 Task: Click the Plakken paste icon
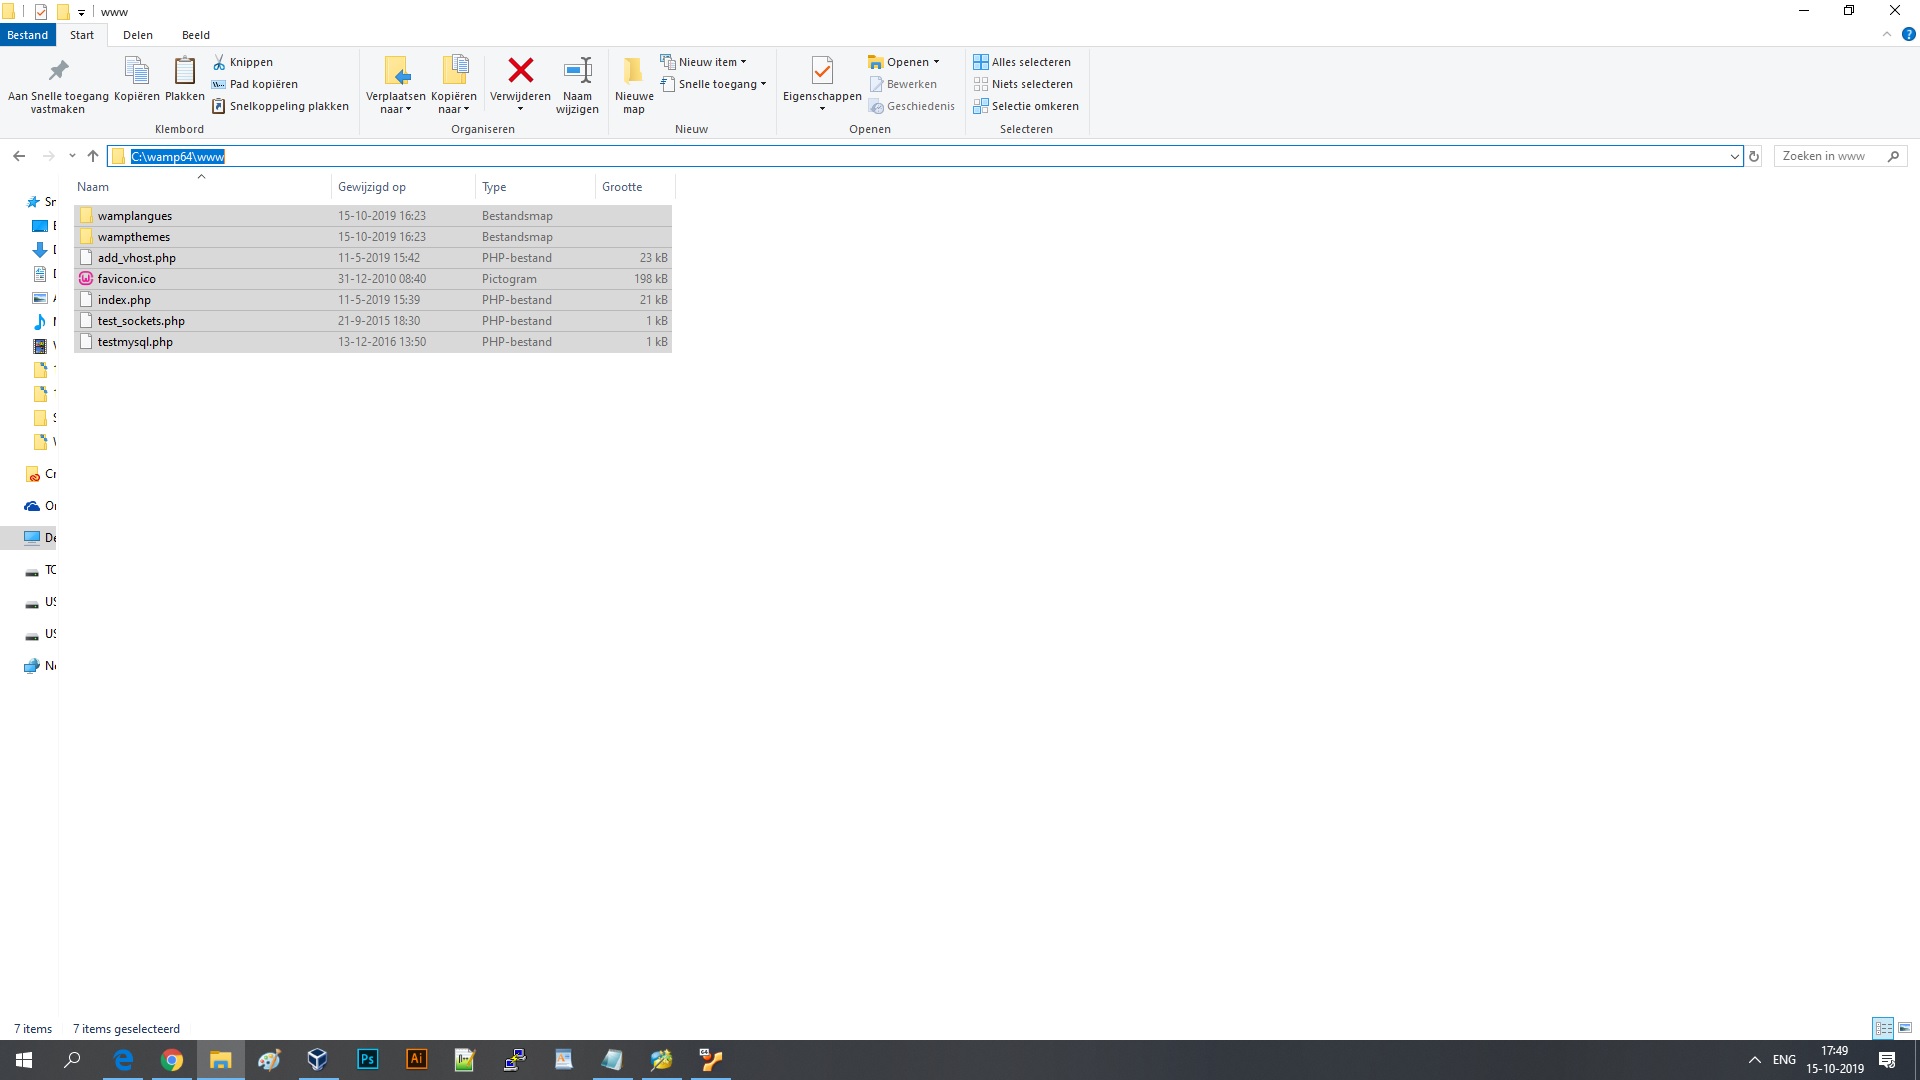pyautogui.click(x=184, y=72)
